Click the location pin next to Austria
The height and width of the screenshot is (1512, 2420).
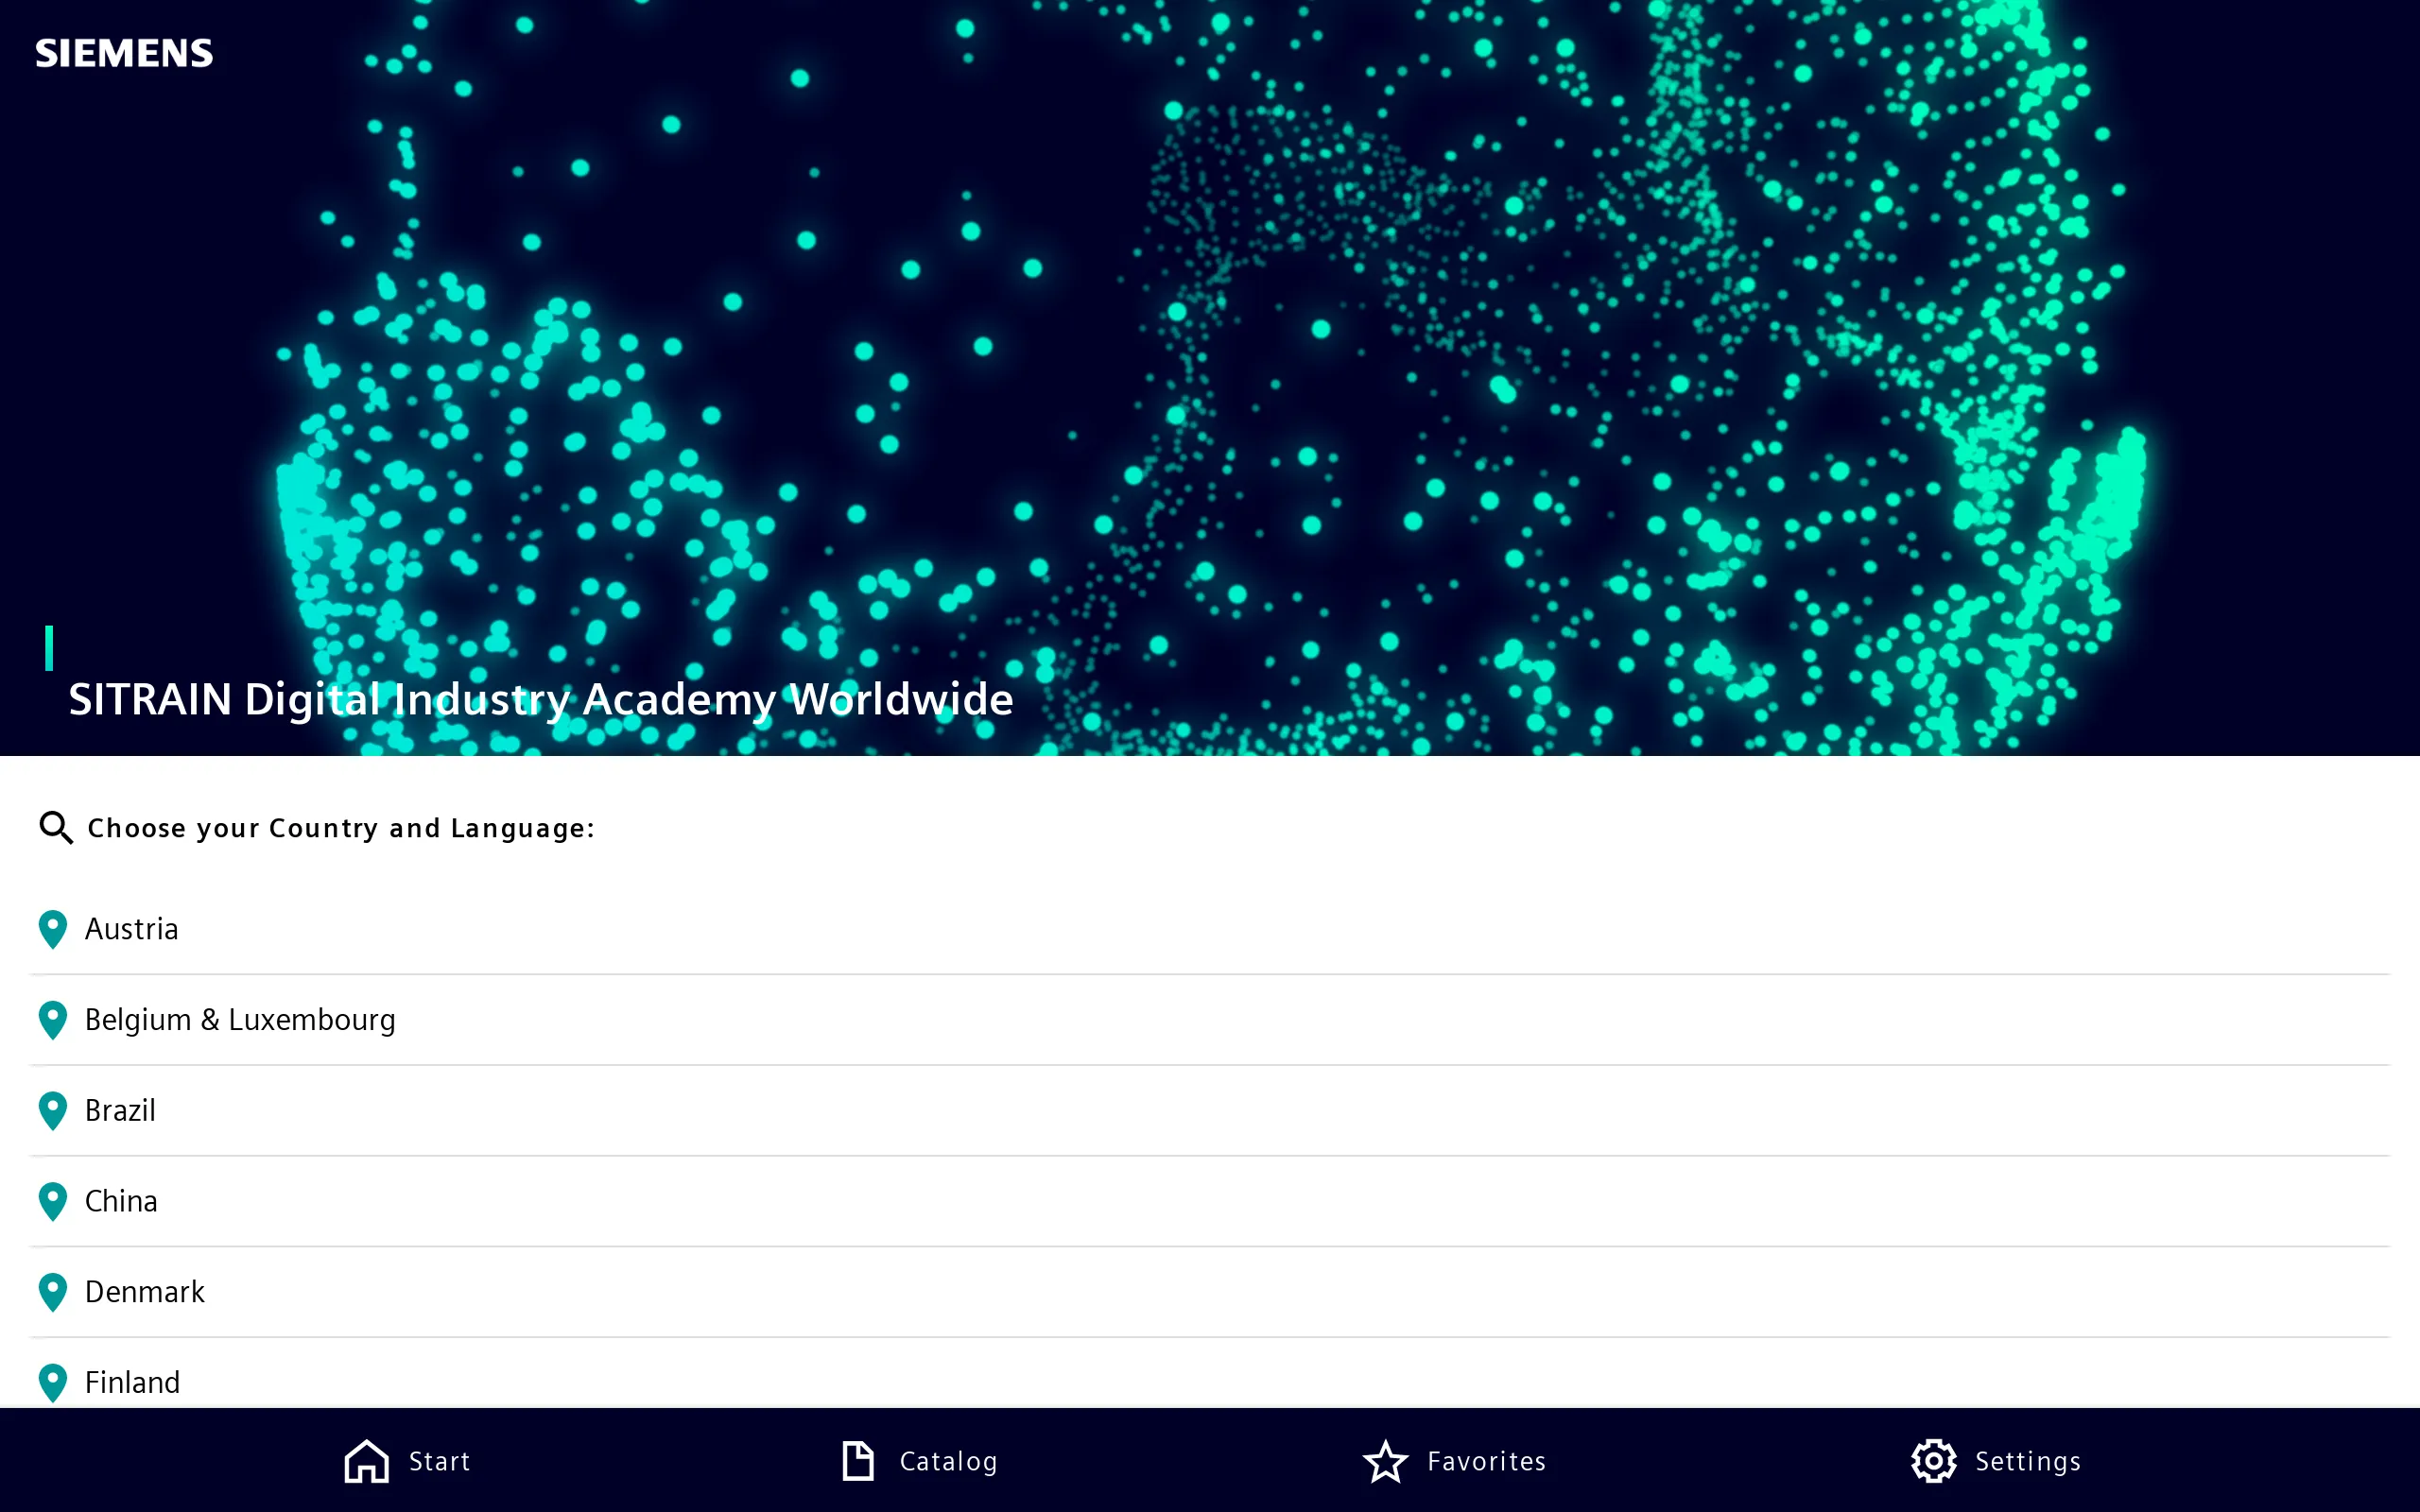pyautogui.click(x=53, y=929)
